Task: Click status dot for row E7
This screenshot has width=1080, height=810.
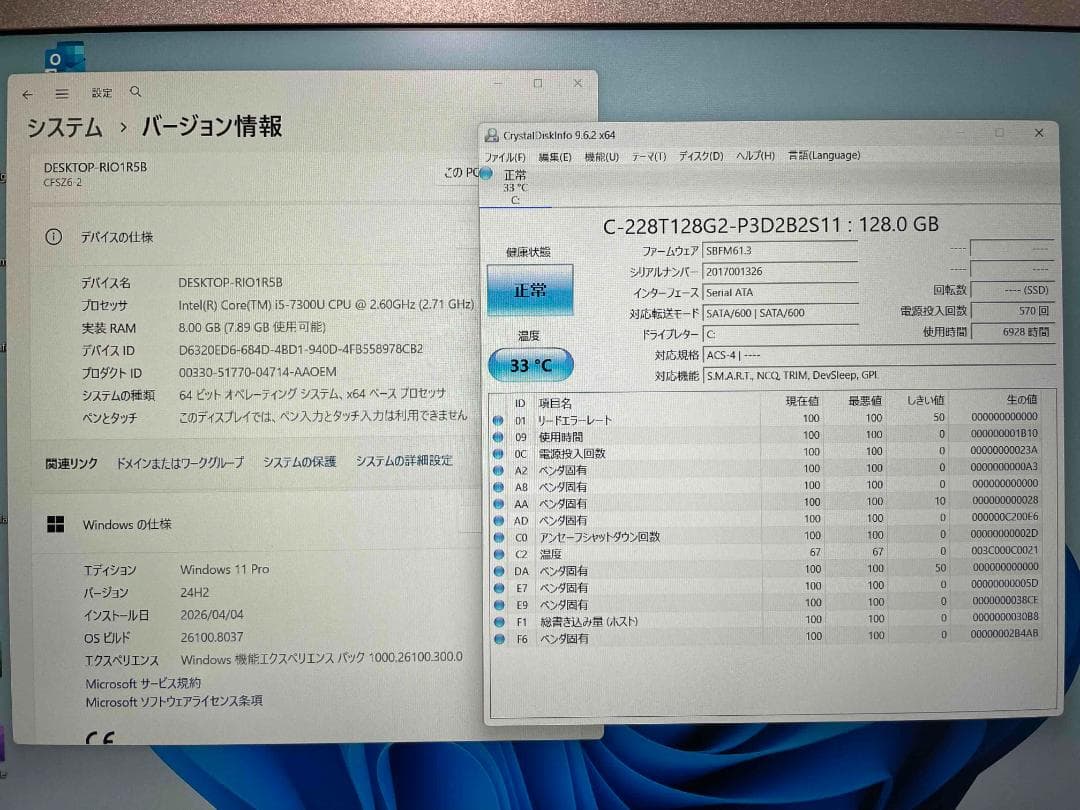Action: coord(499,588)
